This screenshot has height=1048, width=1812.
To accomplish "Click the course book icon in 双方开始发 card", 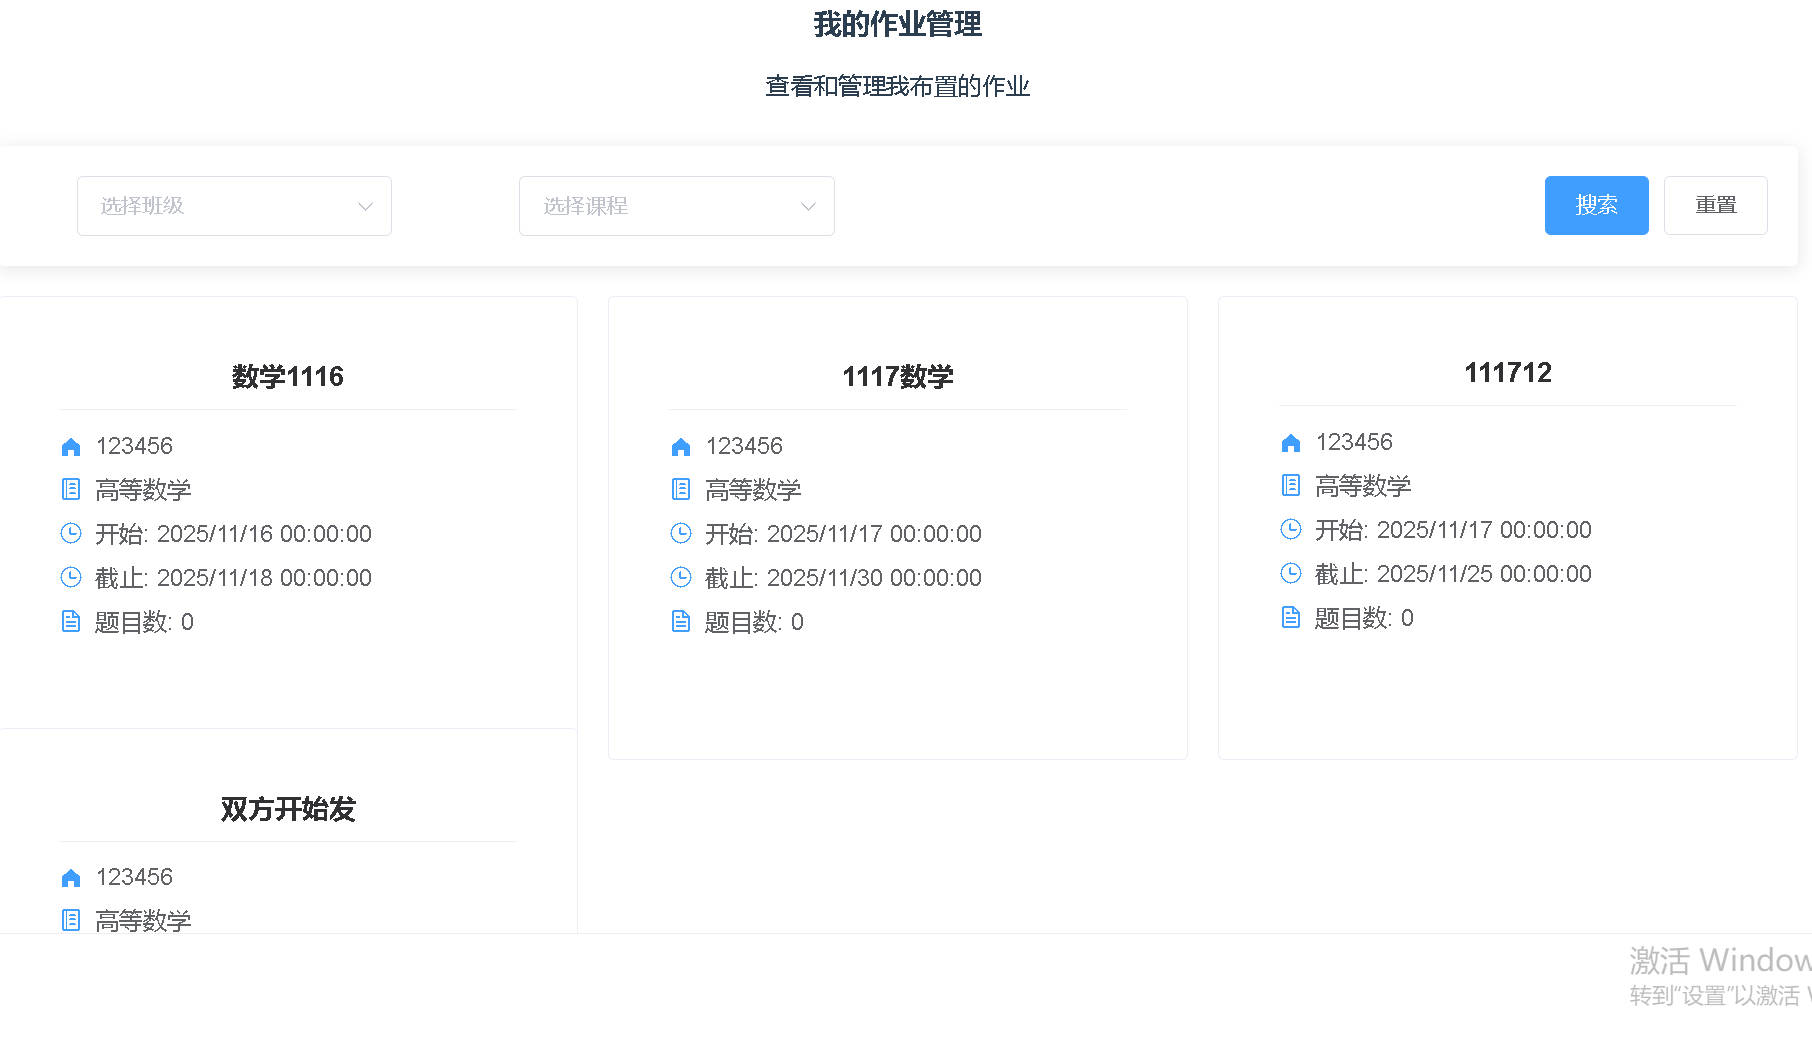I will (71, 920).
